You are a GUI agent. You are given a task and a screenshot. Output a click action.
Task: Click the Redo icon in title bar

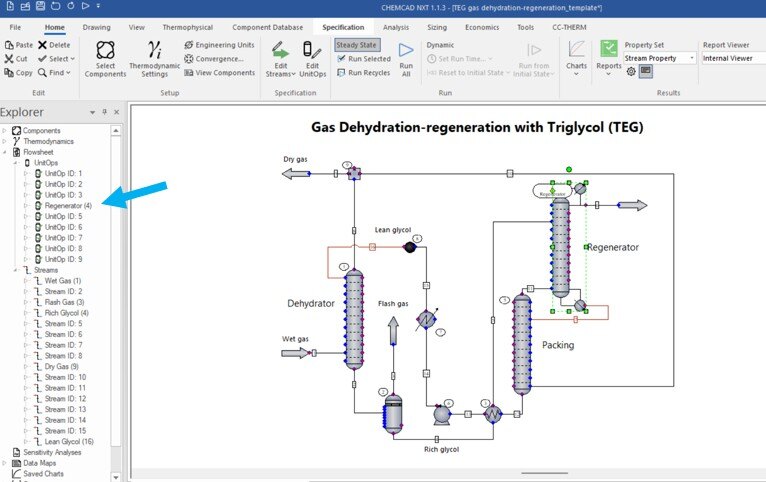point(71,6)
